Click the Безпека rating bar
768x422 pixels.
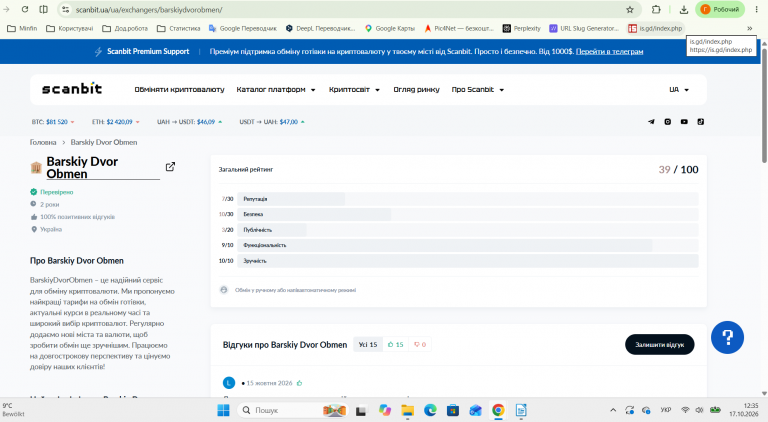pyautogui.click(x=468, y=214)
